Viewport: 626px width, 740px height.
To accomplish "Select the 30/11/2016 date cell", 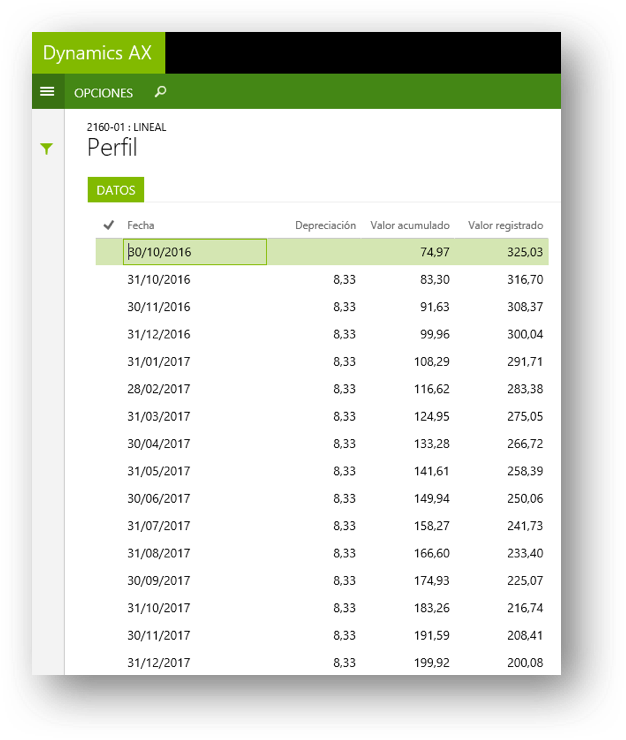I will pos(159,307).
